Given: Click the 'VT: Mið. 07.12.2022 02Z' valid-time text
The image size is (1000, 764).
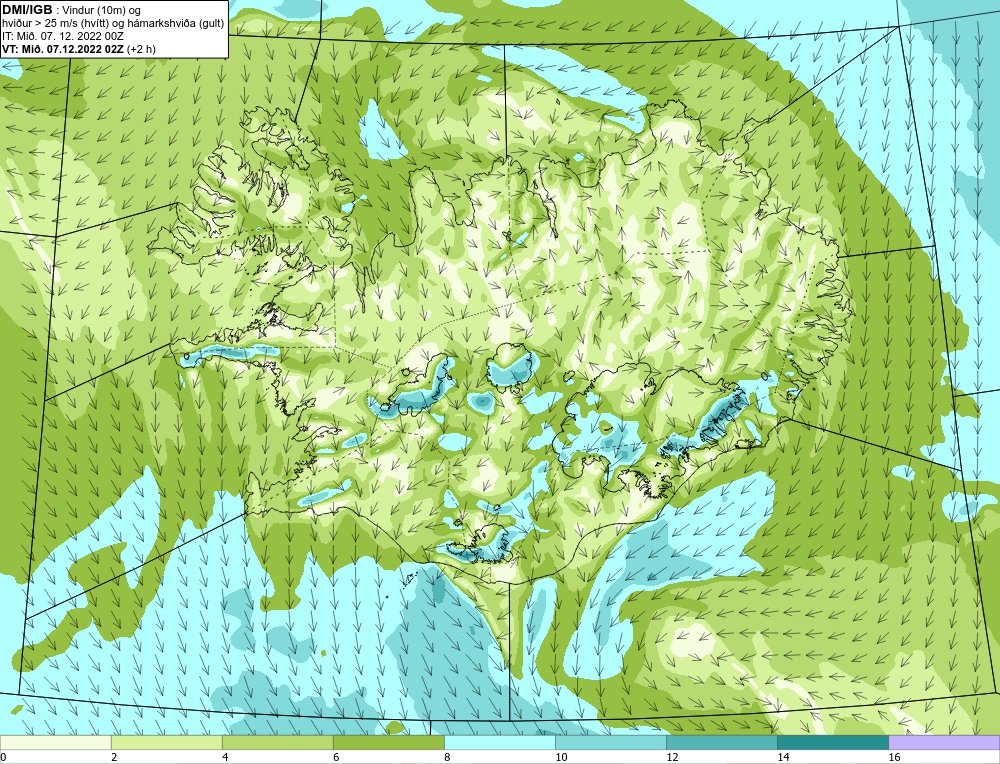Looking at the screenshot, I should (63, 48).
